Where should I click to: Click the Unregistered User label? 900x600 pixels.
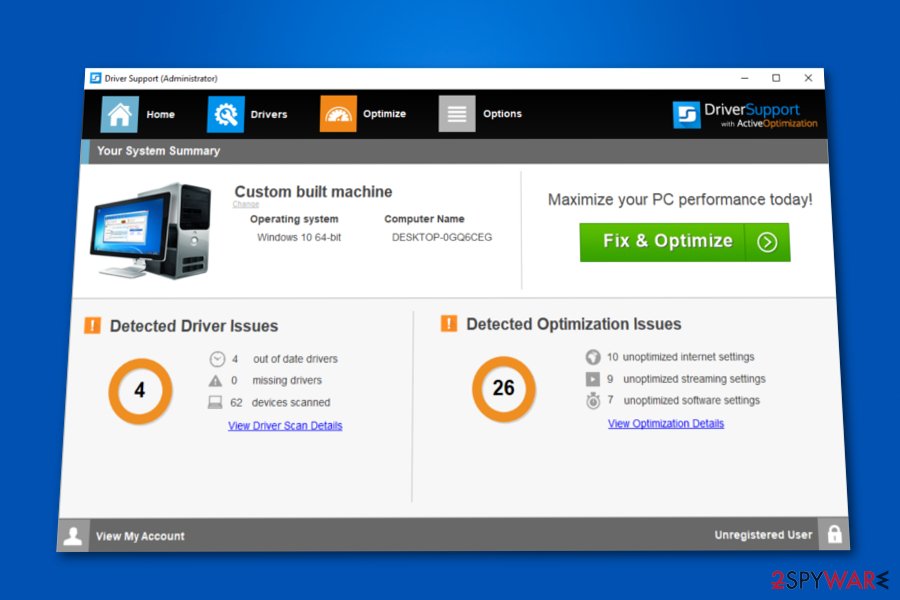[763, 535]
